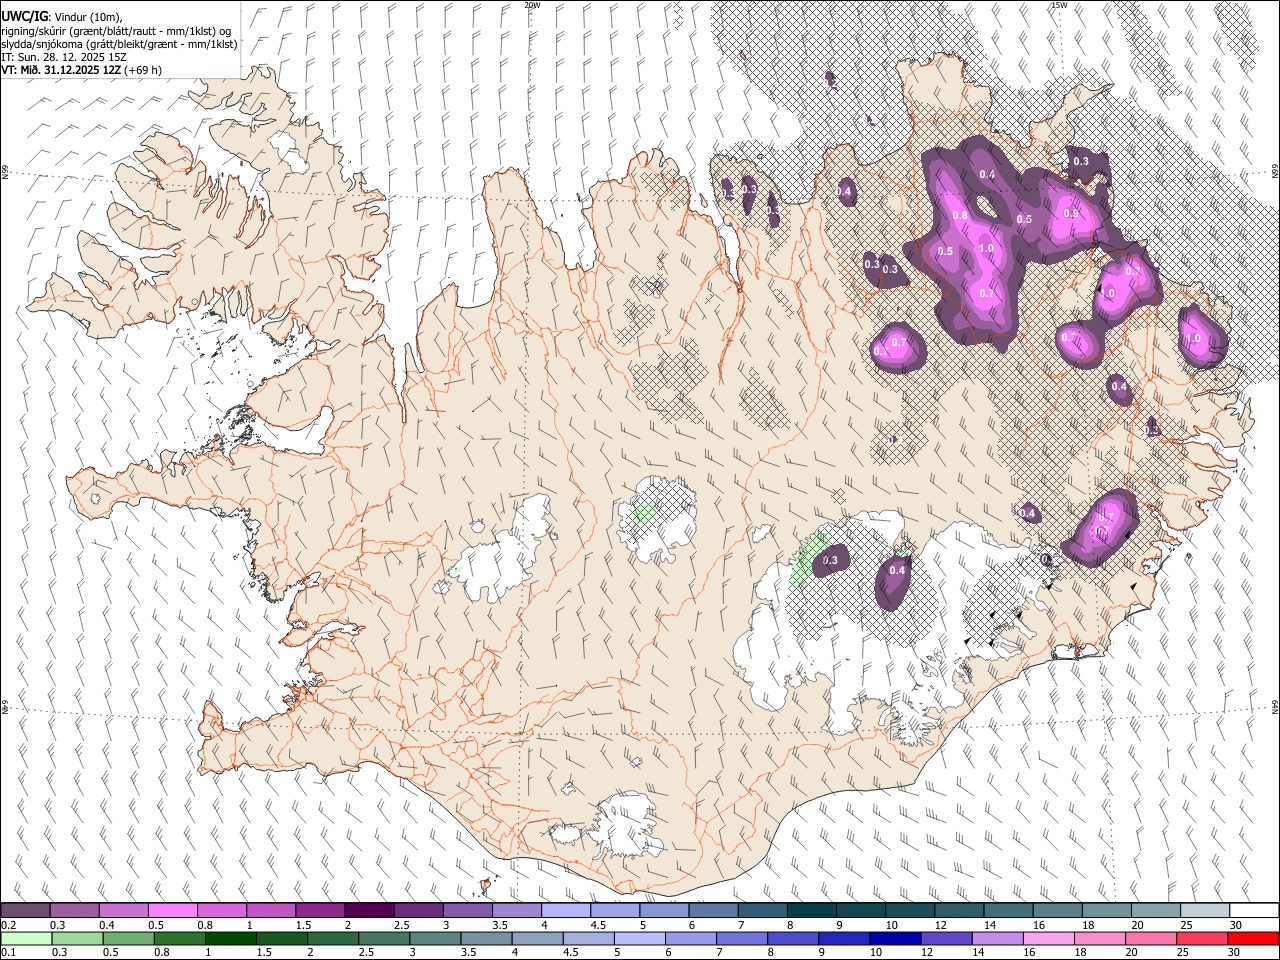Click the 0.2 dark mauve snow legend swatch
The height and width of the screenshot is (960, 1280).
point(24,910)
